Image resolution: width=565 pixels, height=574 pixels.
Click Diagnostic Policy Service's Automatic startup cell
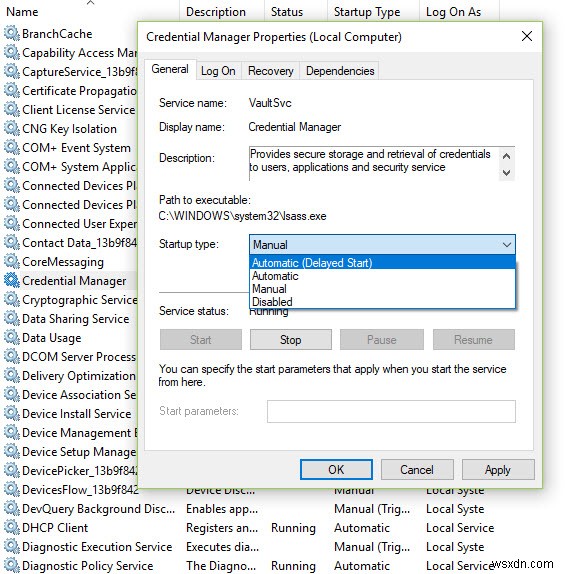[x=362, y=566]
